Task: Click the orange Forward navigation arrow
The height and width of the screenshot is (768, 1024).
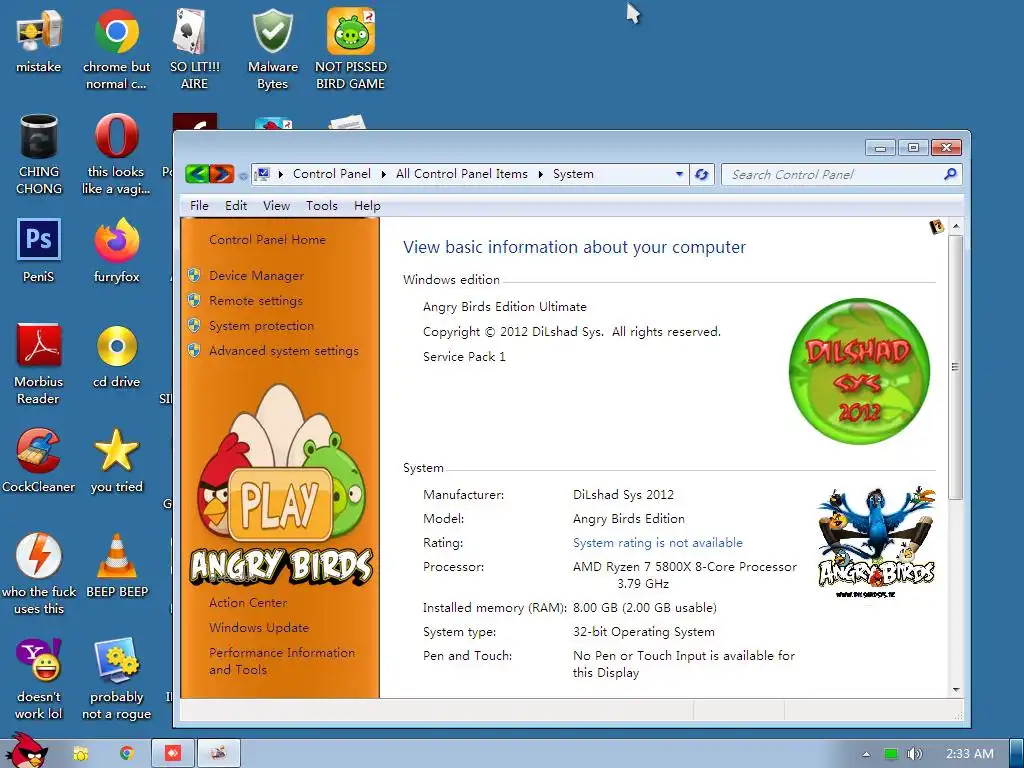Action: pyautogui.click(x=222, y=174)
